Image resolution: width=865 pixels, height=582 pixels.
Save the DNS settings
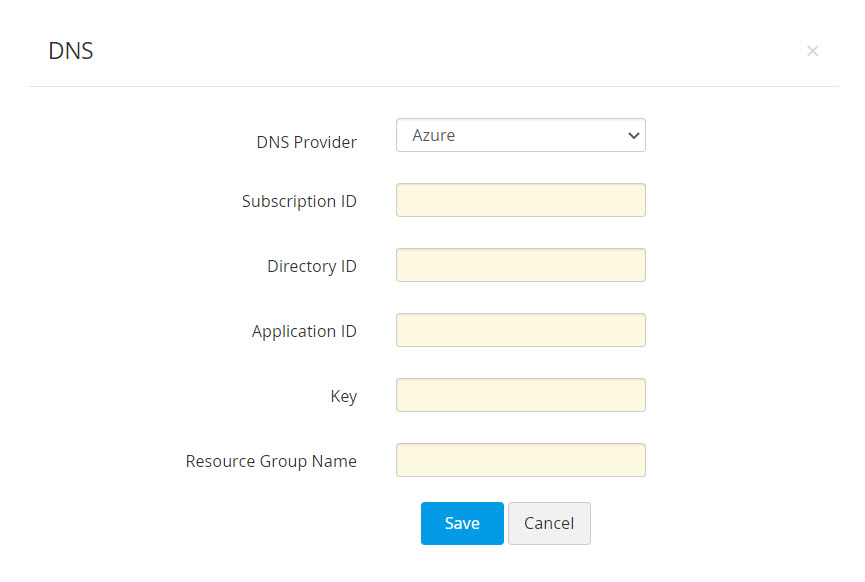click(x=462, y=523)
